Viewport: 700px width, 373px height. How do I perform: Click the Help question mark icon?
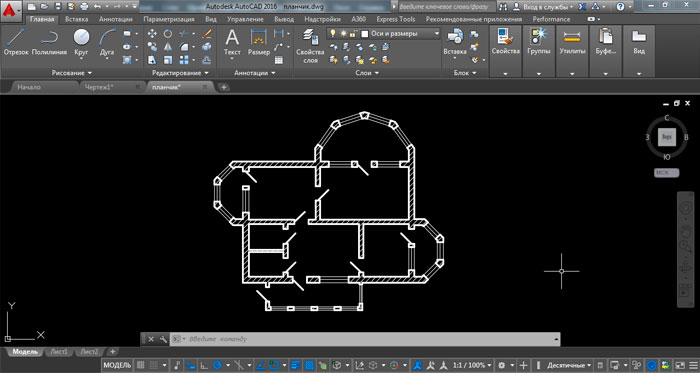(x=620, y=7)
